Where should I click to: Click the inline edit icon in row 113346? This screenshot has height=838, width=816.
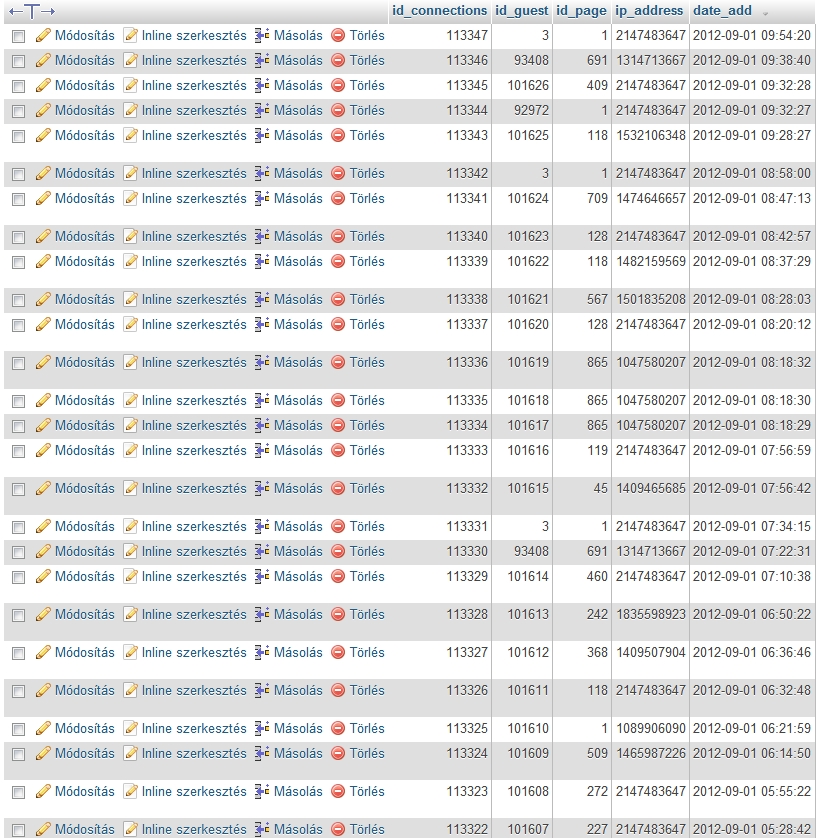[x=130, y=60]
